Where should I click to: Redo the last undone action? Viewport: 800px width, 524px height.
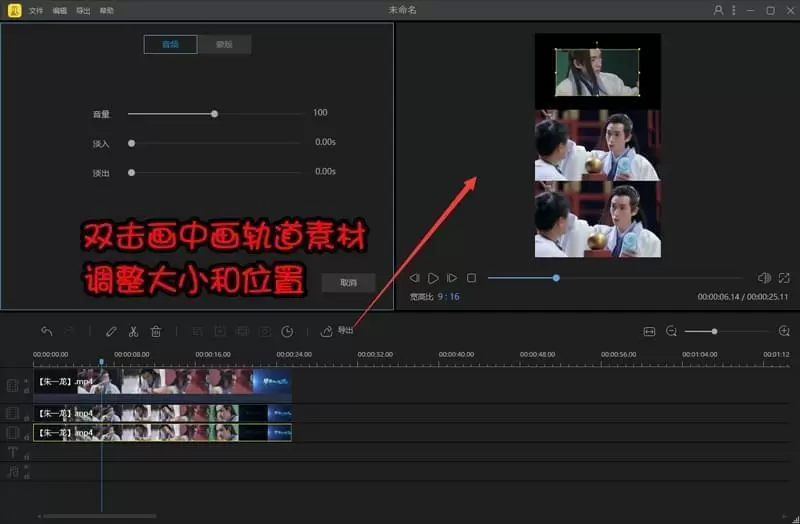coord(69,331)
